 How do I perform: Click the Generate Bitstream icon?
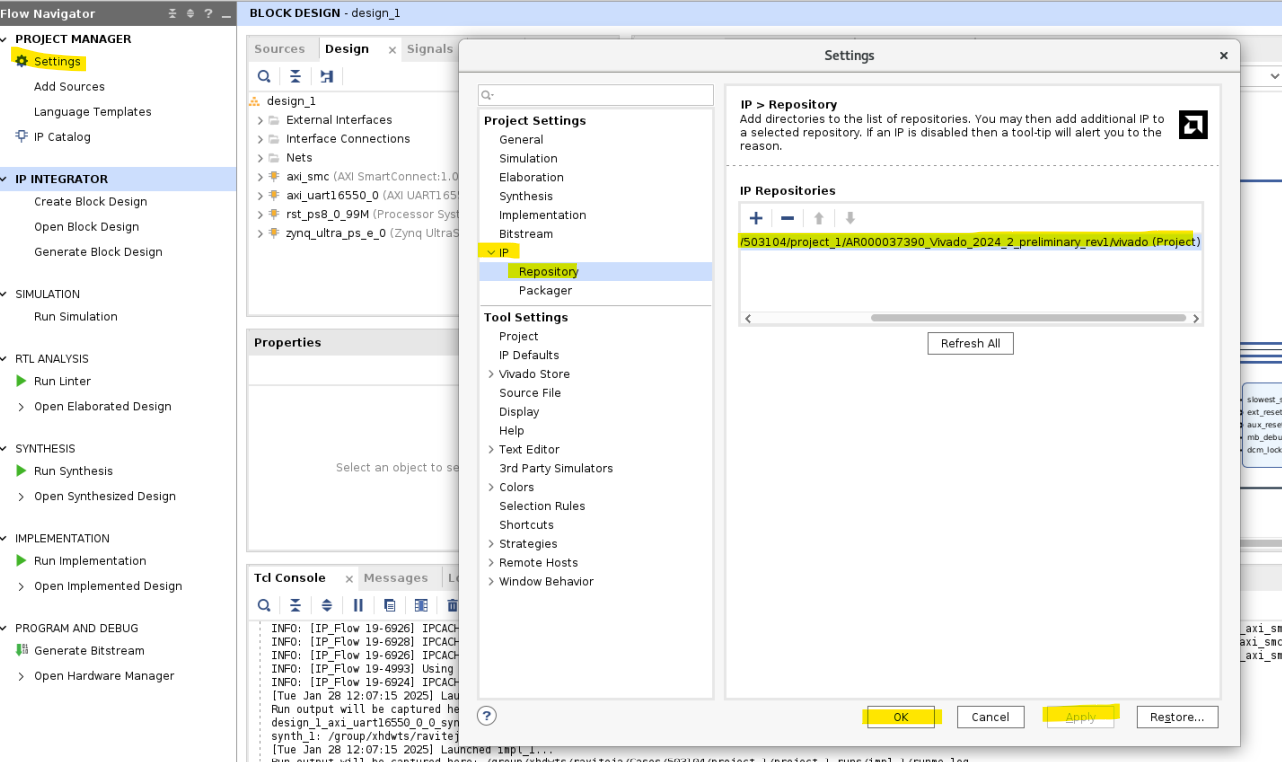pos(22,650)
